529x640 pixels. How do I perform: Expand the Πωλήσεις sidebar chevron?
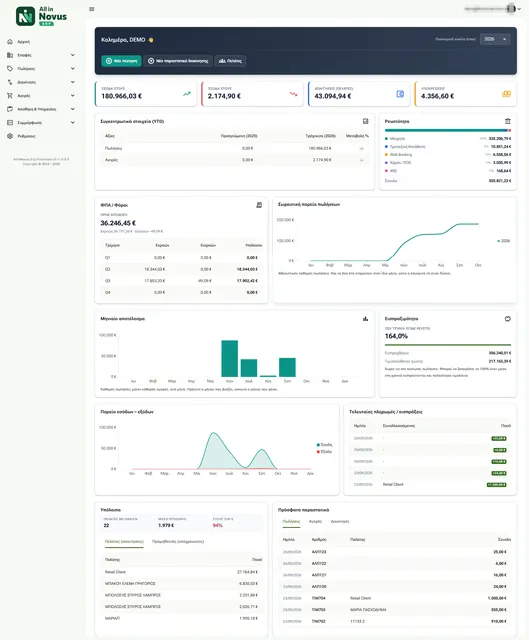(x=73, y=69)
